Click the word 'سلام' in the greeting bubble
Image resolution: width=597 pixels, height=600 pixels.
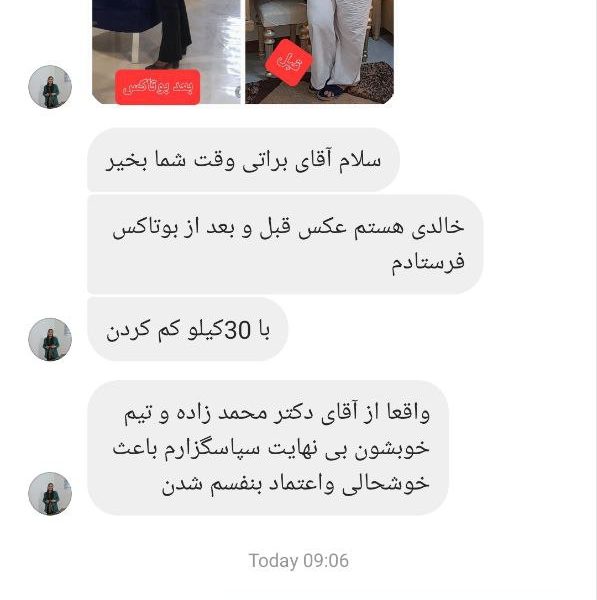360,160
